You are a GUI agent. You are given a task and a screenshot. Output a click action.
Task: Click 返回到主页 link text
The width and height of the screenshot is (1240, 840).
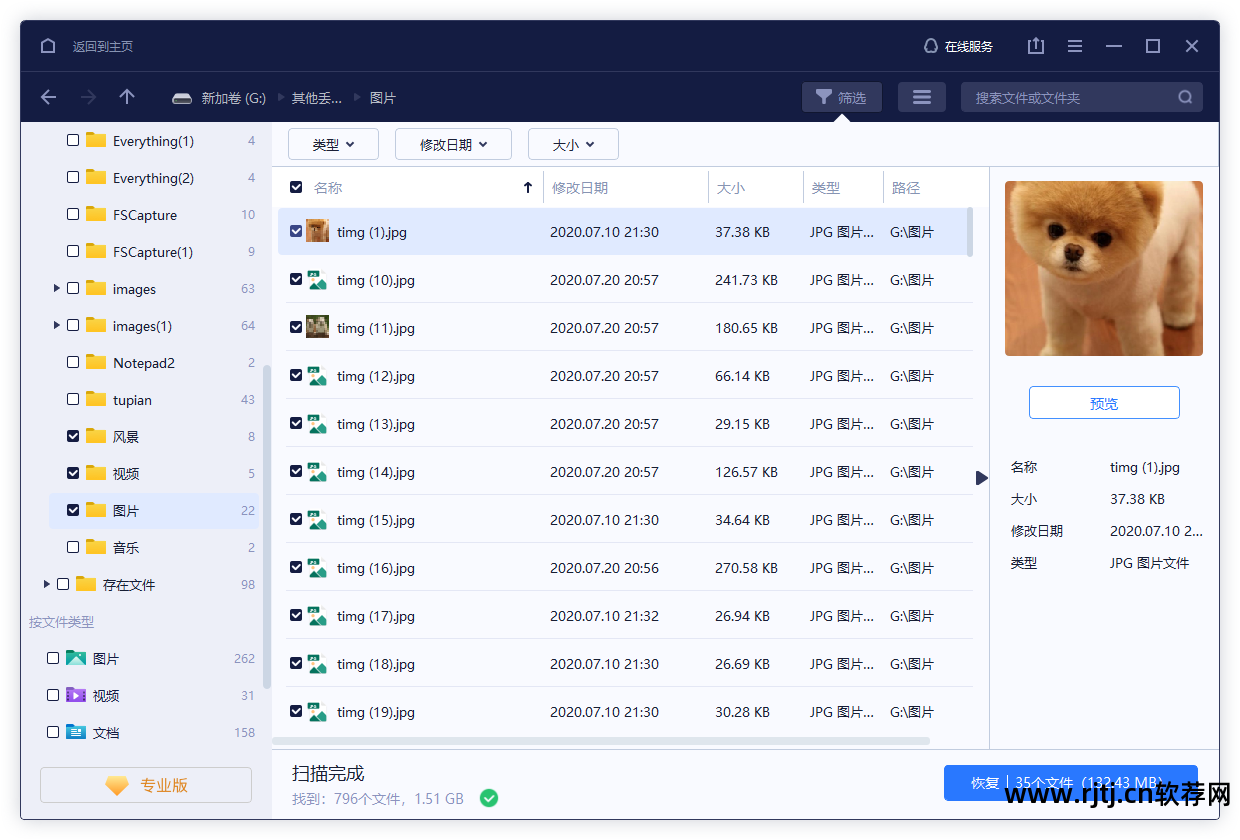[103, 47]
